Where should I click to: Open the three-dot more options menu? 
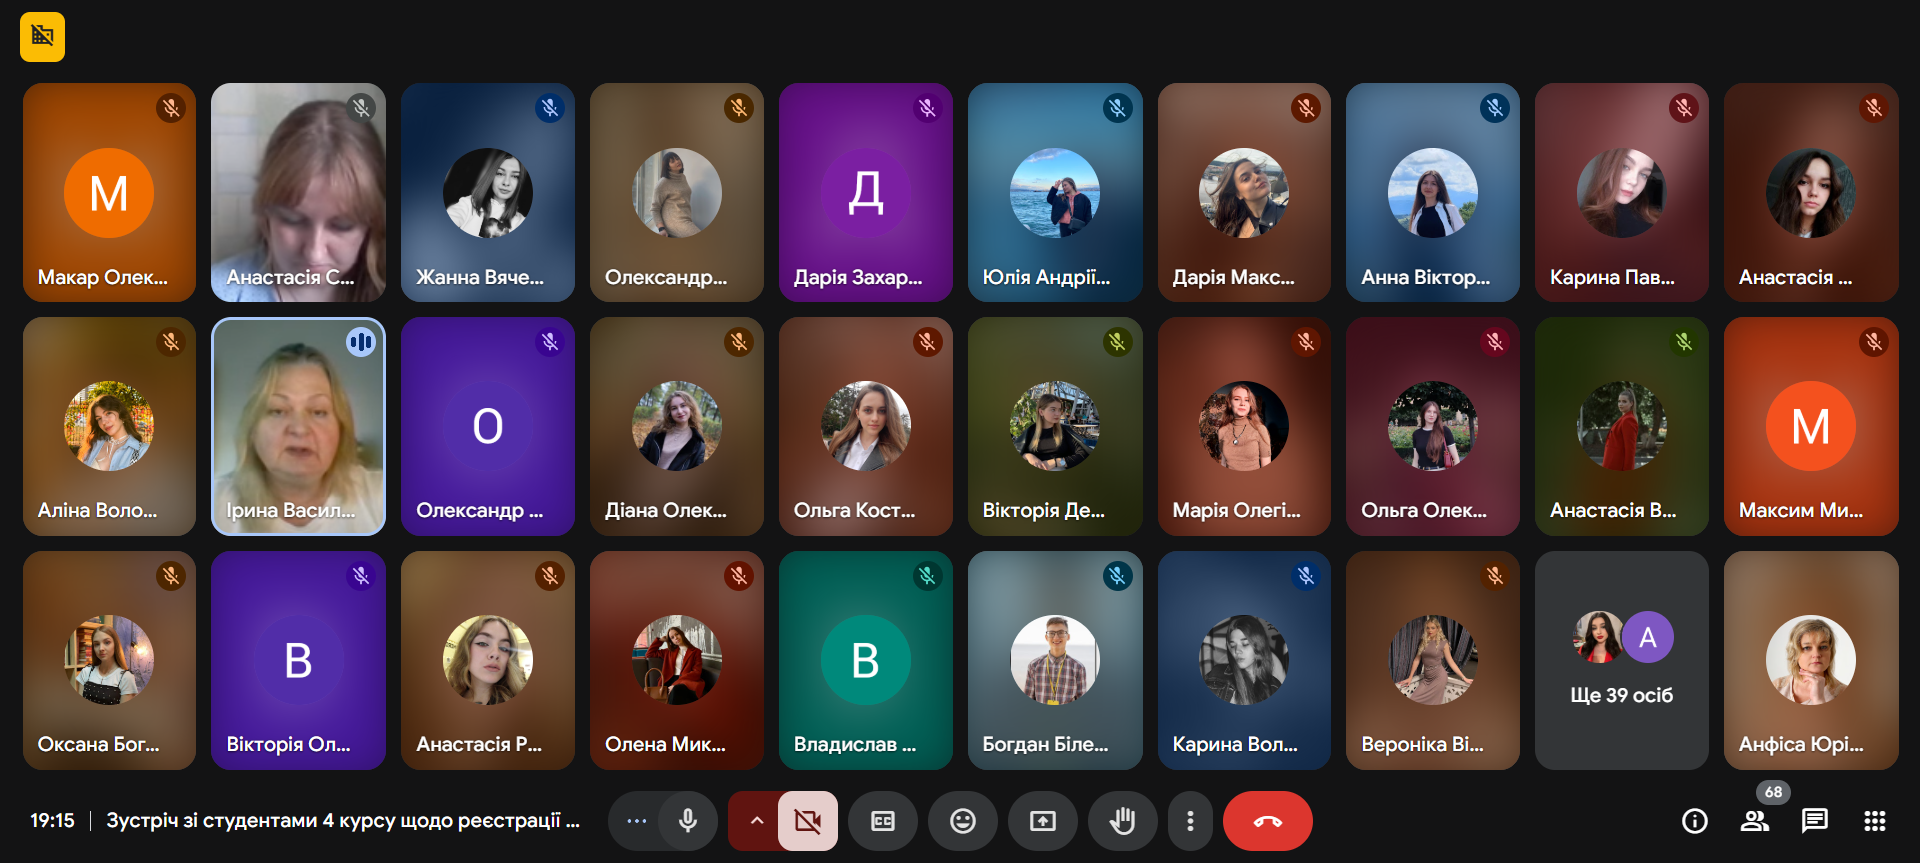[x=1189, y=821]
